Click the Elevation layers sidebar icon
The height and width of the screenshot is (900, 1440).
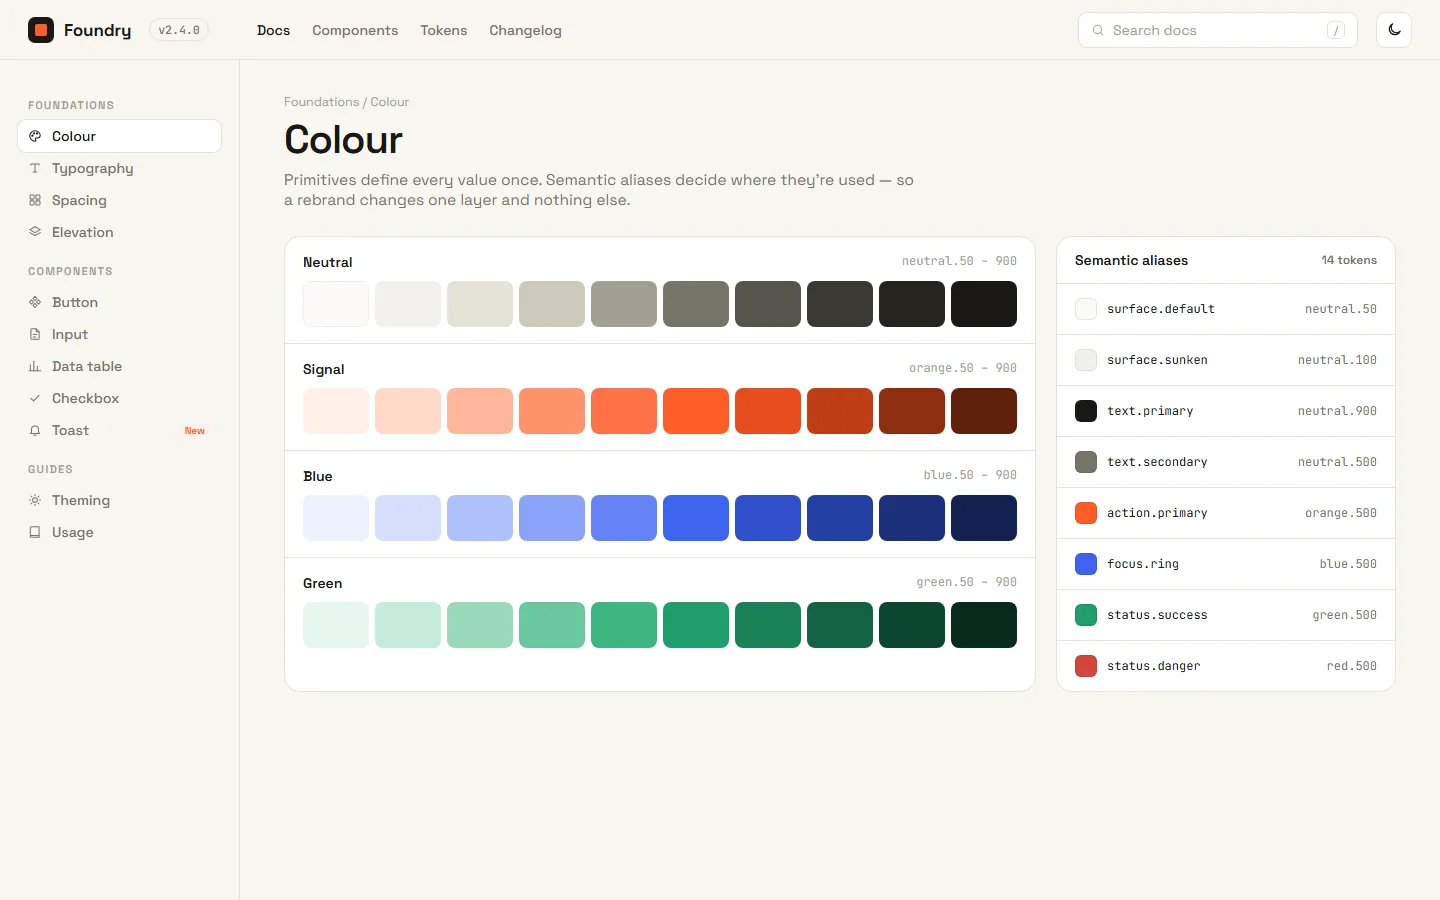(35, 232)
